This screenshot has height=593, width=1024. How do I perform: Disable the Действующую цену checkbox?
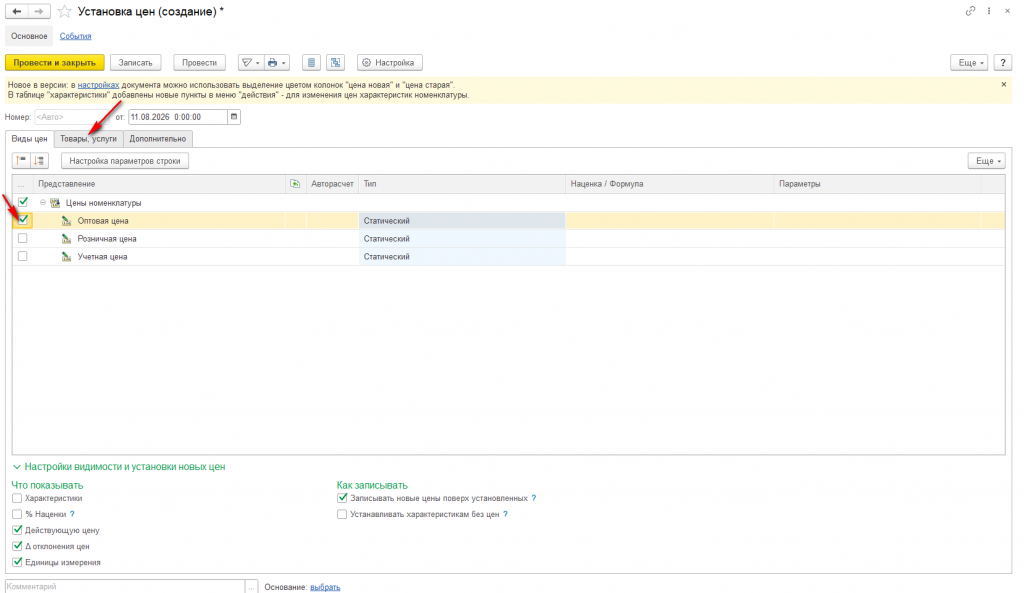[17, 530]
